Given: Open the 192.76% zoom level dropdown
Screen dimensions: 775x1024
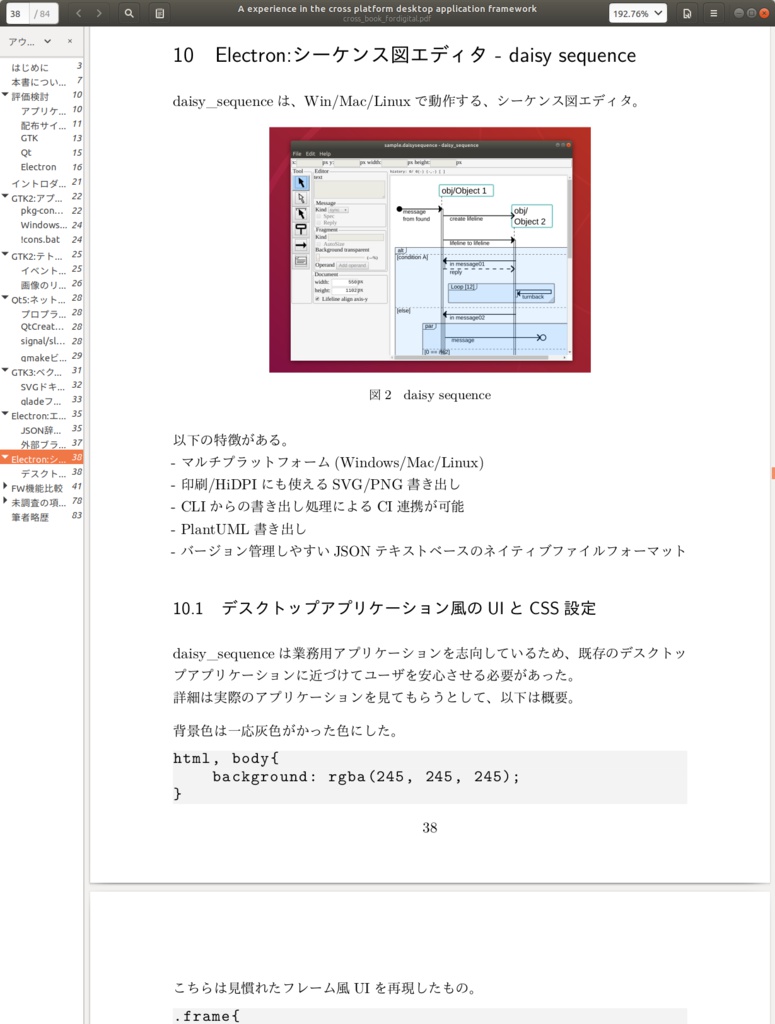Looking at the screenshot, I should point(638,13).
